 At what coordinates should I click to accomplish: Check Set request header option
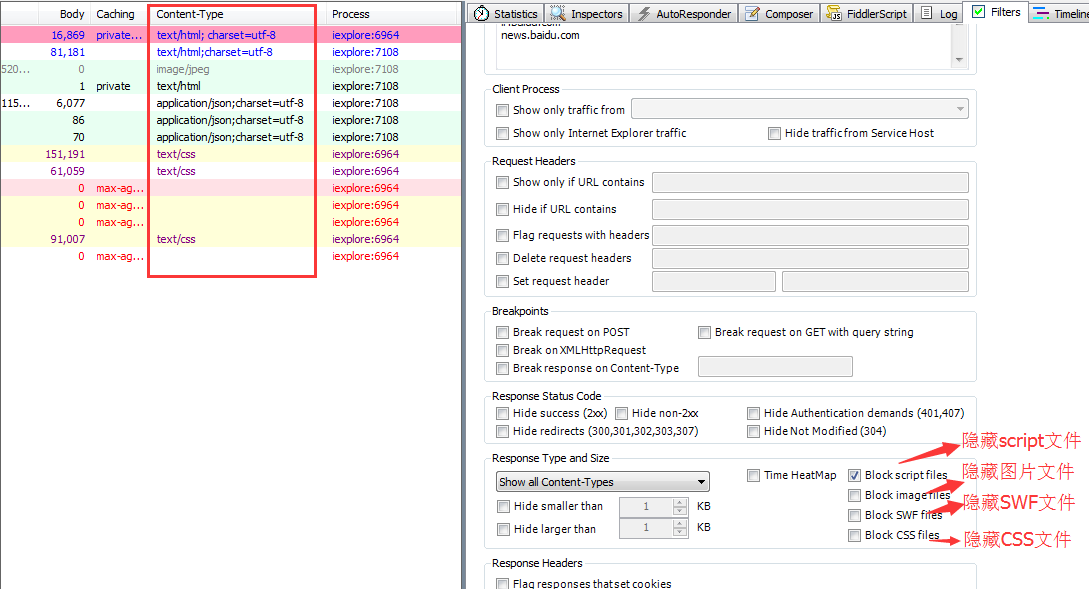point(502,282)
